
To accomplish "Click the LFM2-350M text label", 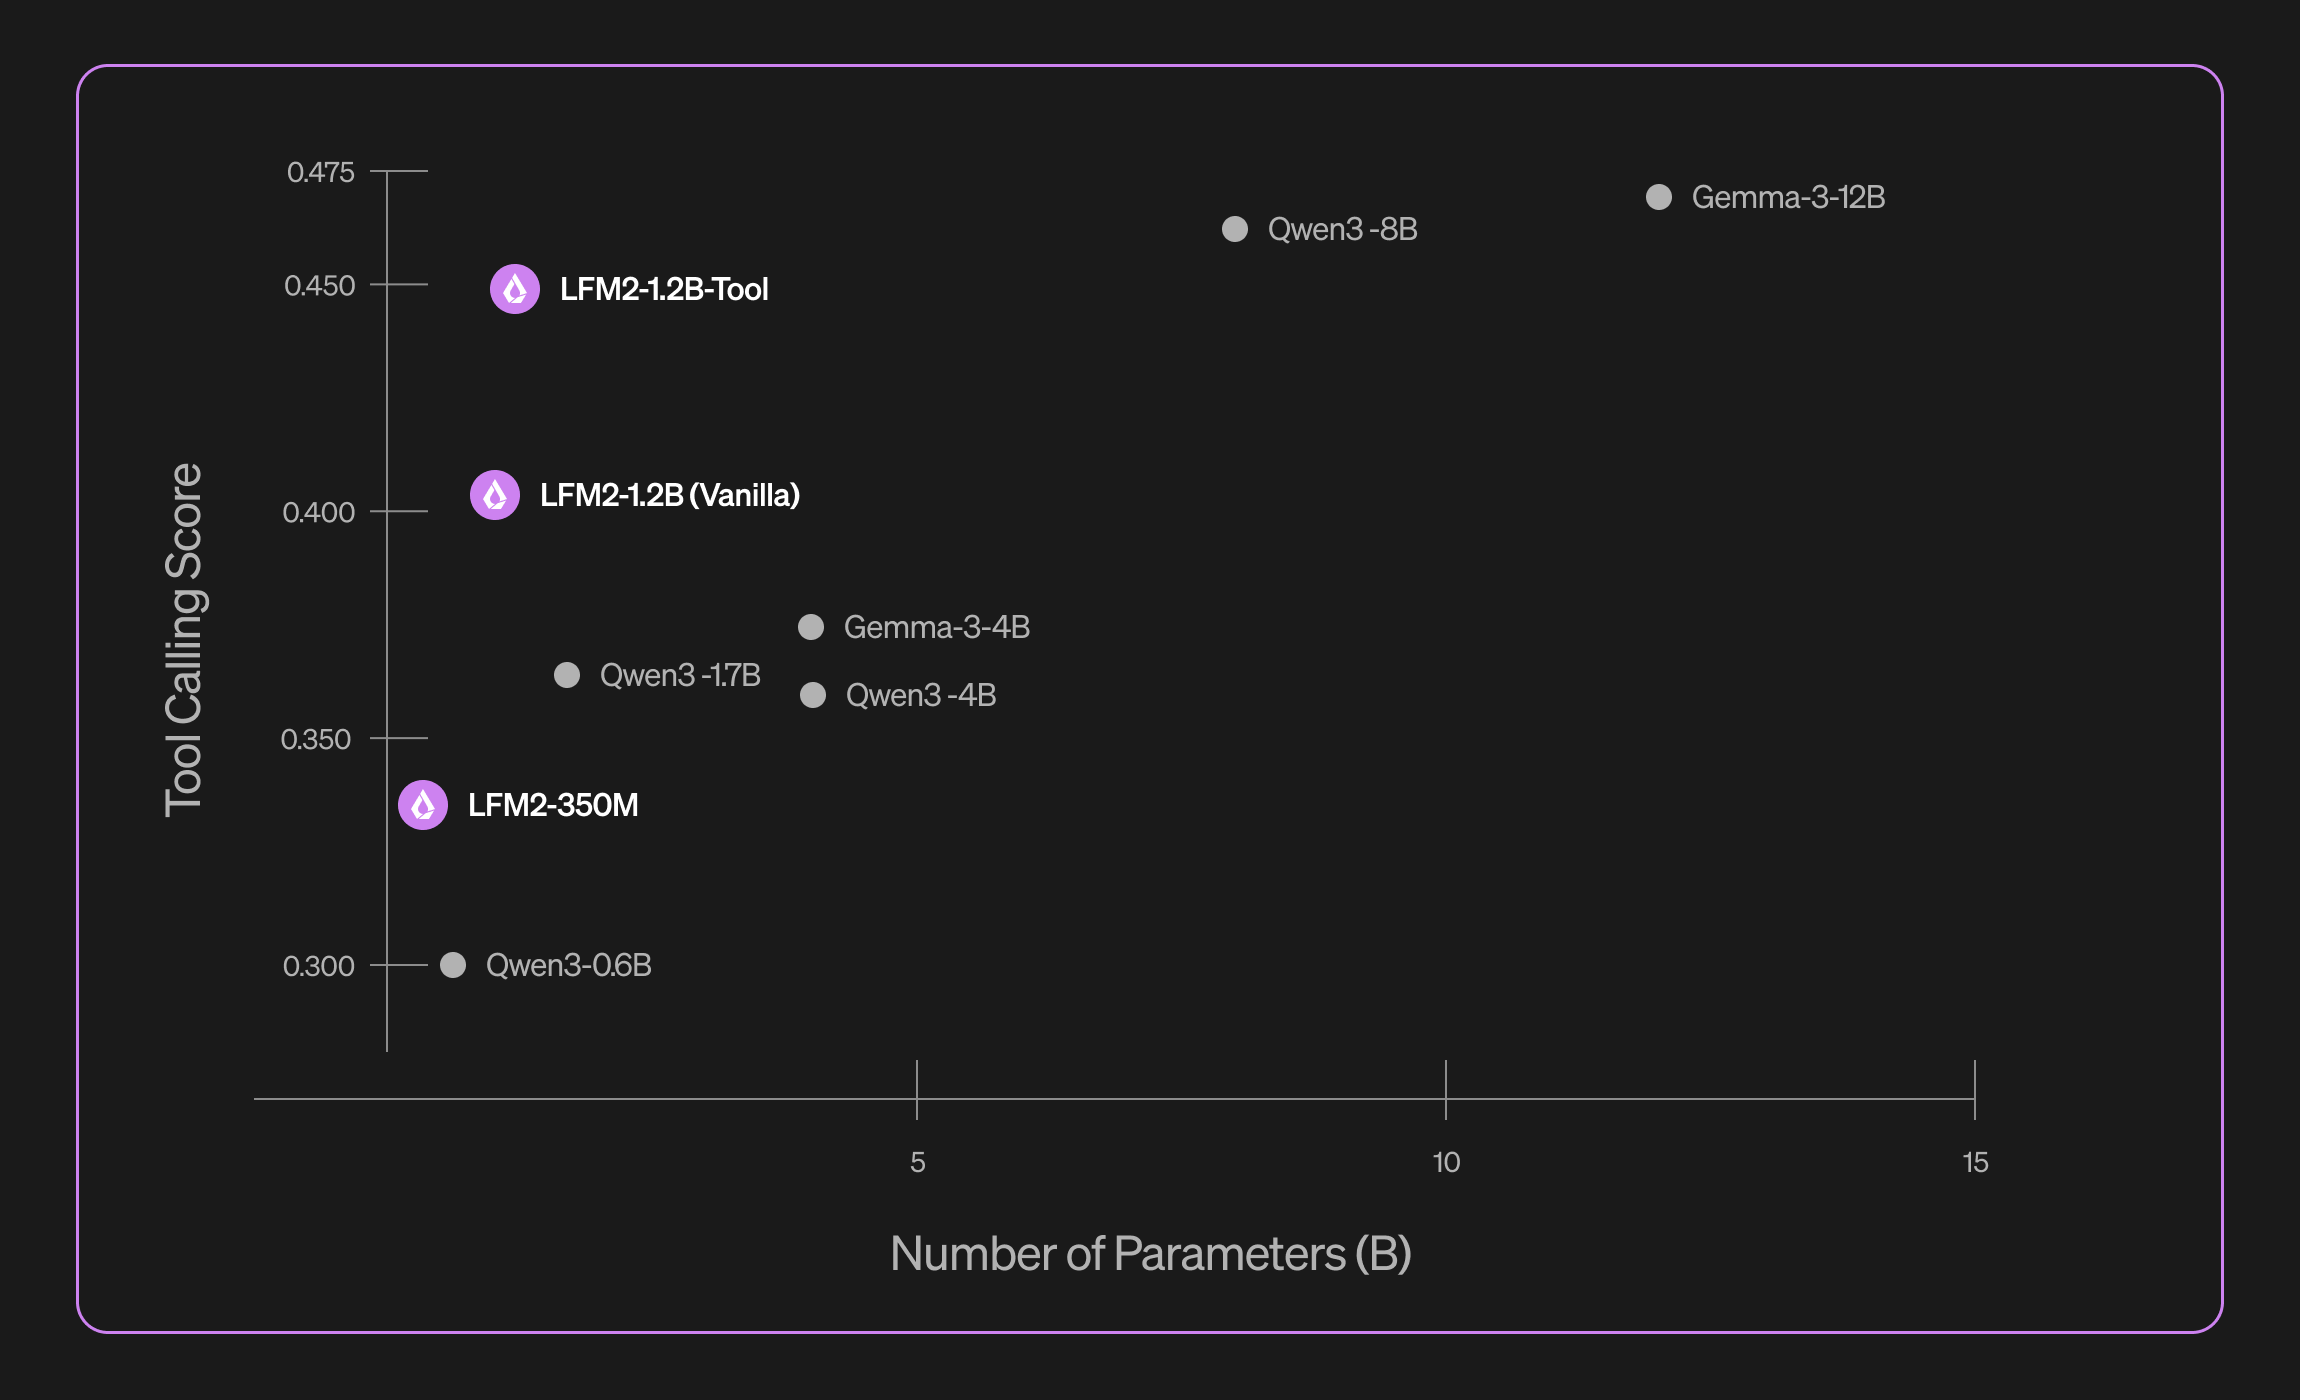I will click(553, 805).
